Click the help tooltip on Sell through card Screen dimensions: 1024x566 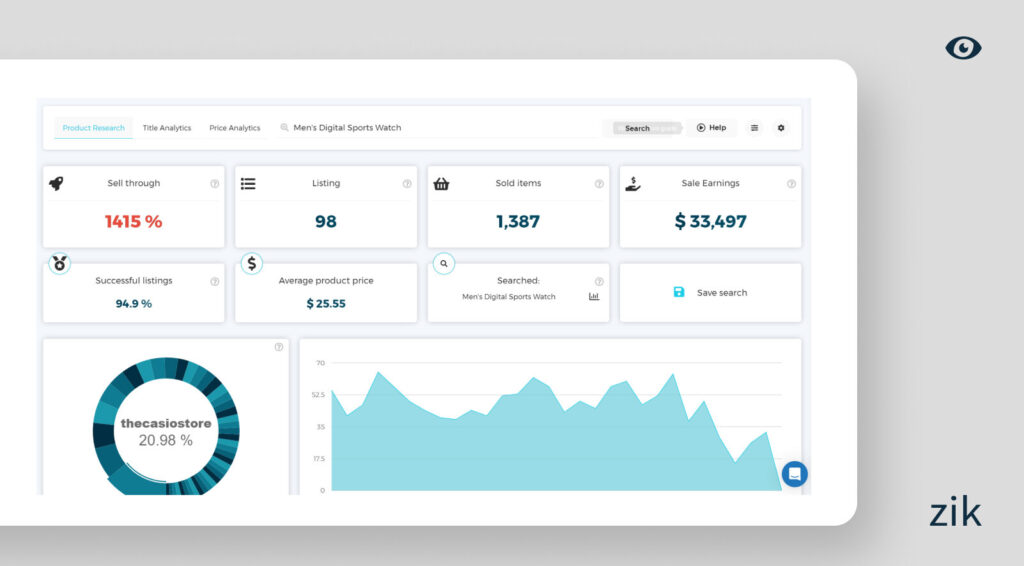[x=214, y=184]
